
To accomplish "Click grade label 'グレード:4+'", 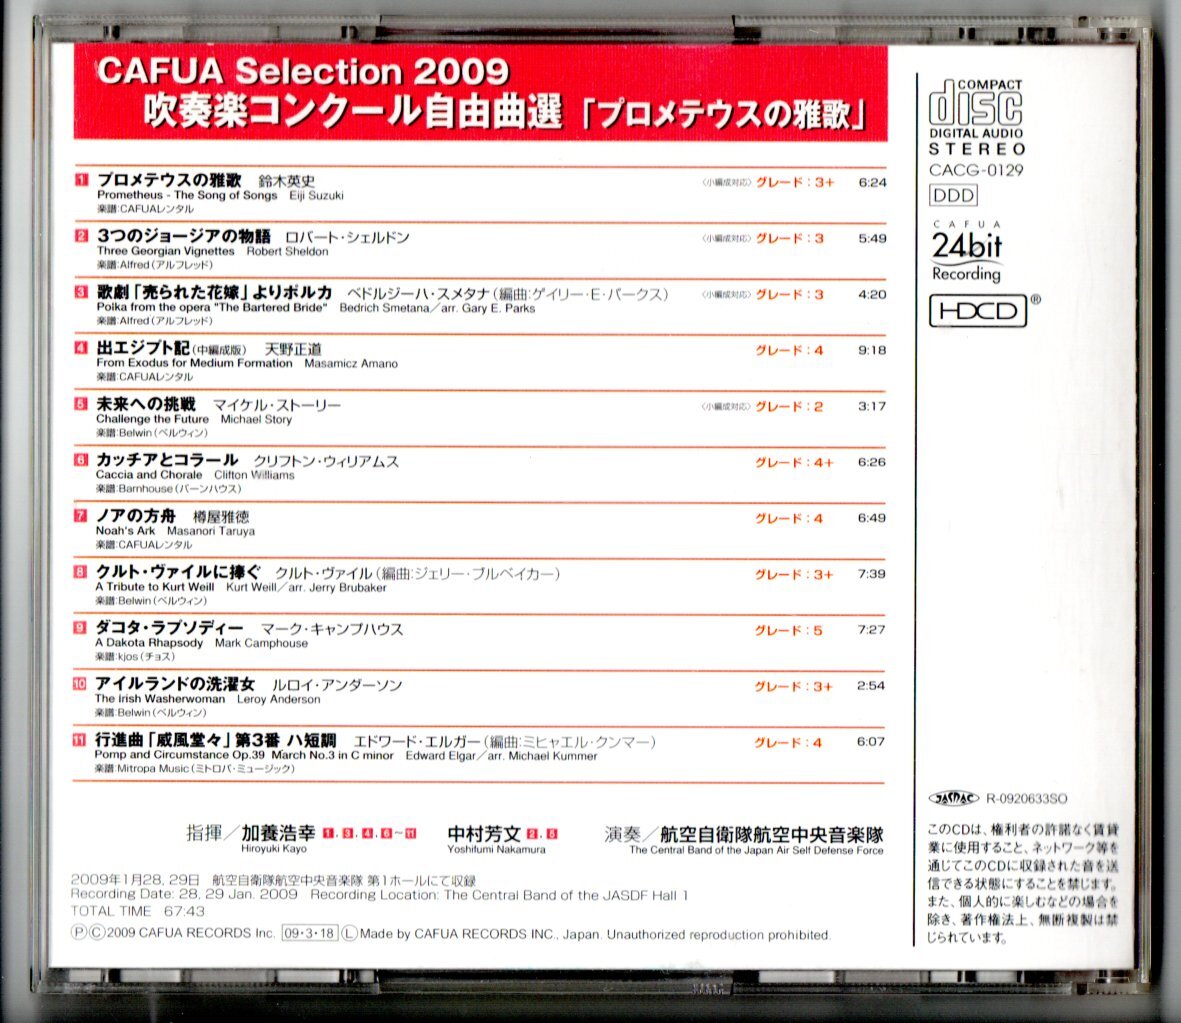I will pos(795,463).
